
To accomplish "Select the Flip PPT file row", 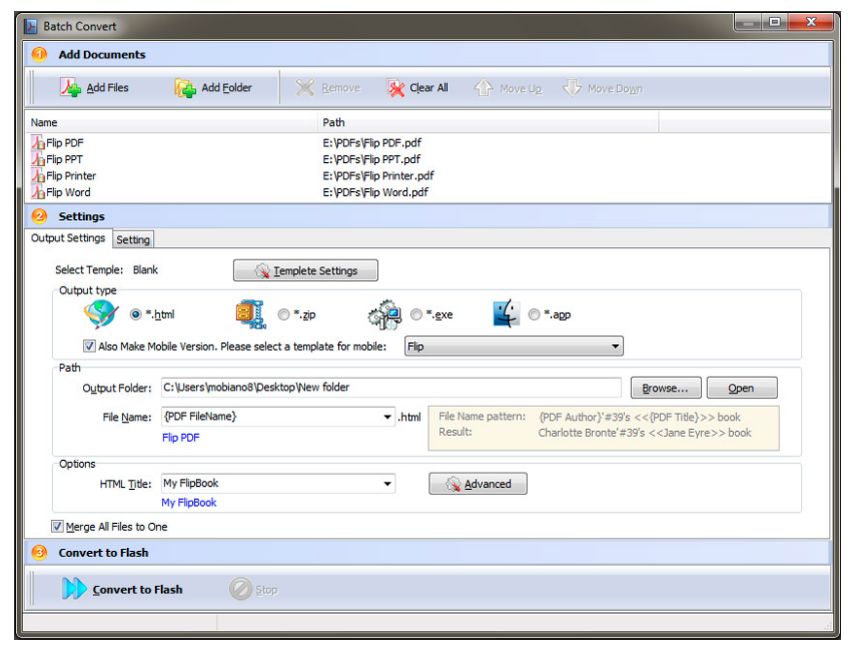I will pyautogui.click(x=428, y=159).
